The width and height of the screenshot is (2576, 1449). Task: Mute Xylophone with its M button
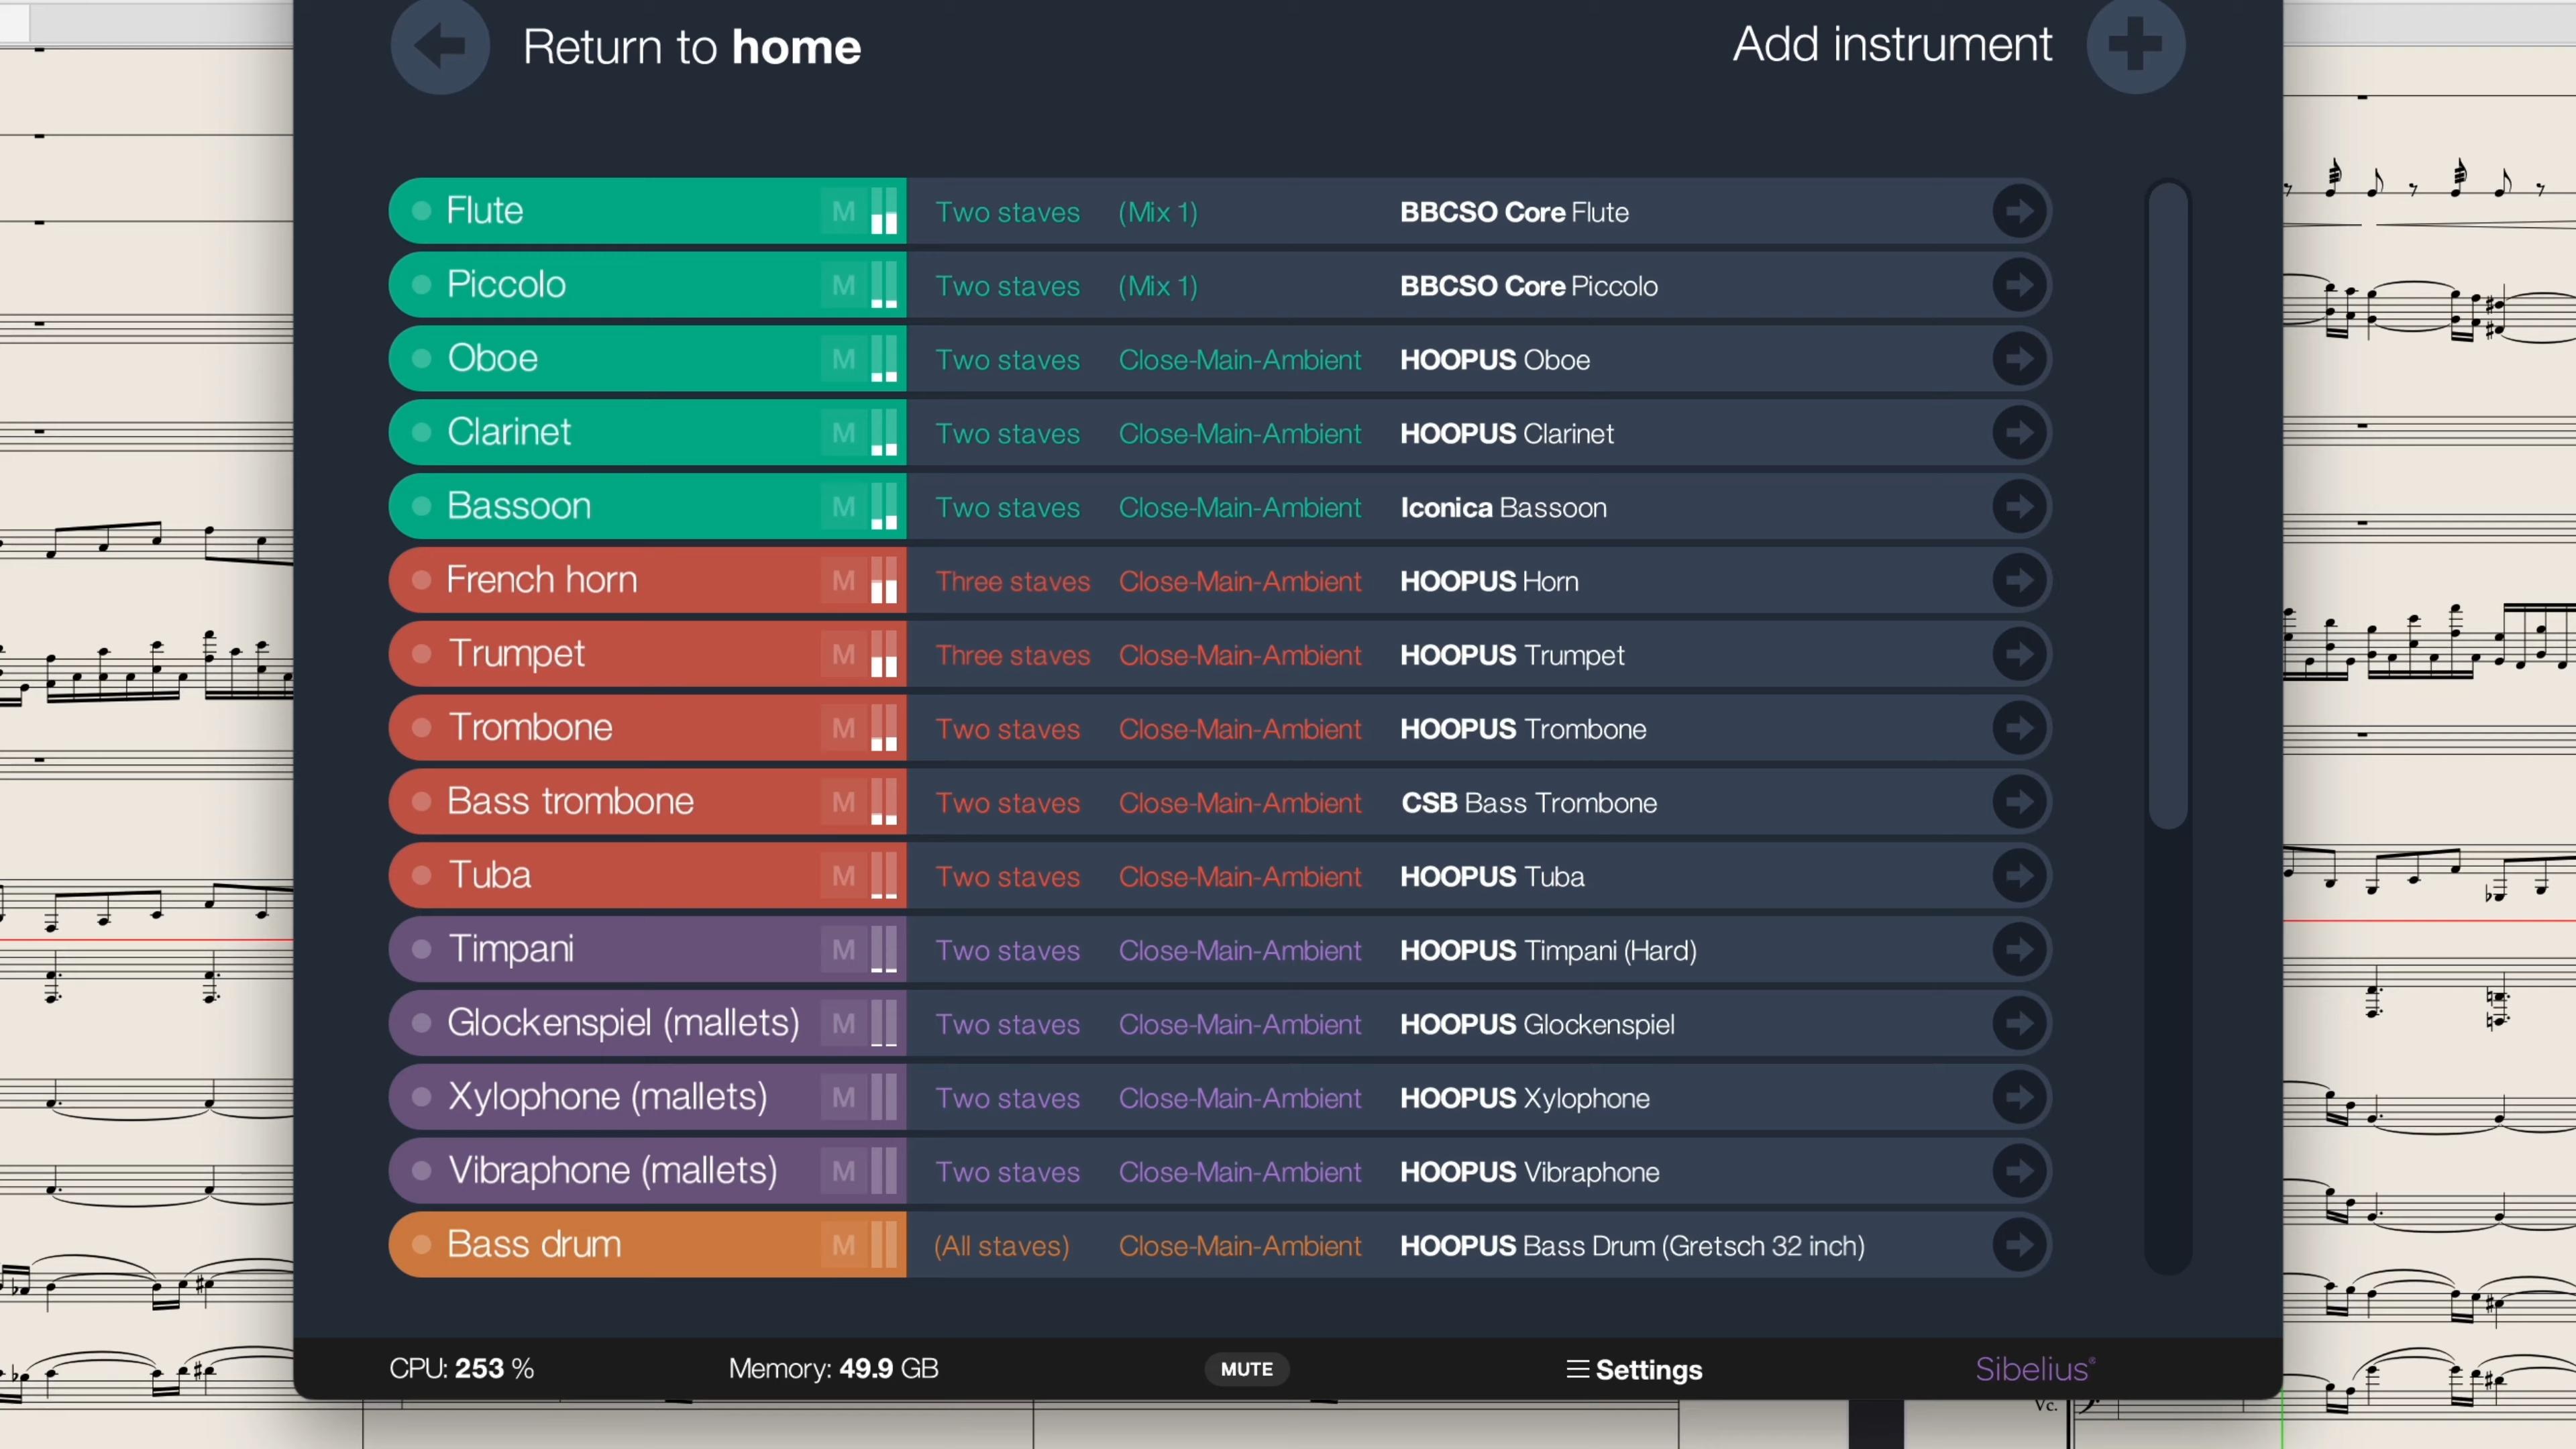pos(844,1098)
